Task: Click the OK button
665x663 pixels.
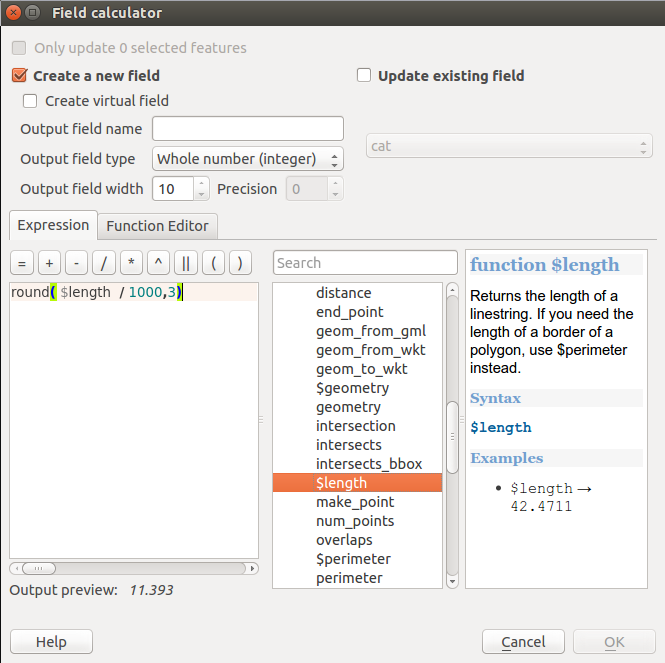Action: pyautogui.click(x=614, y=642)
